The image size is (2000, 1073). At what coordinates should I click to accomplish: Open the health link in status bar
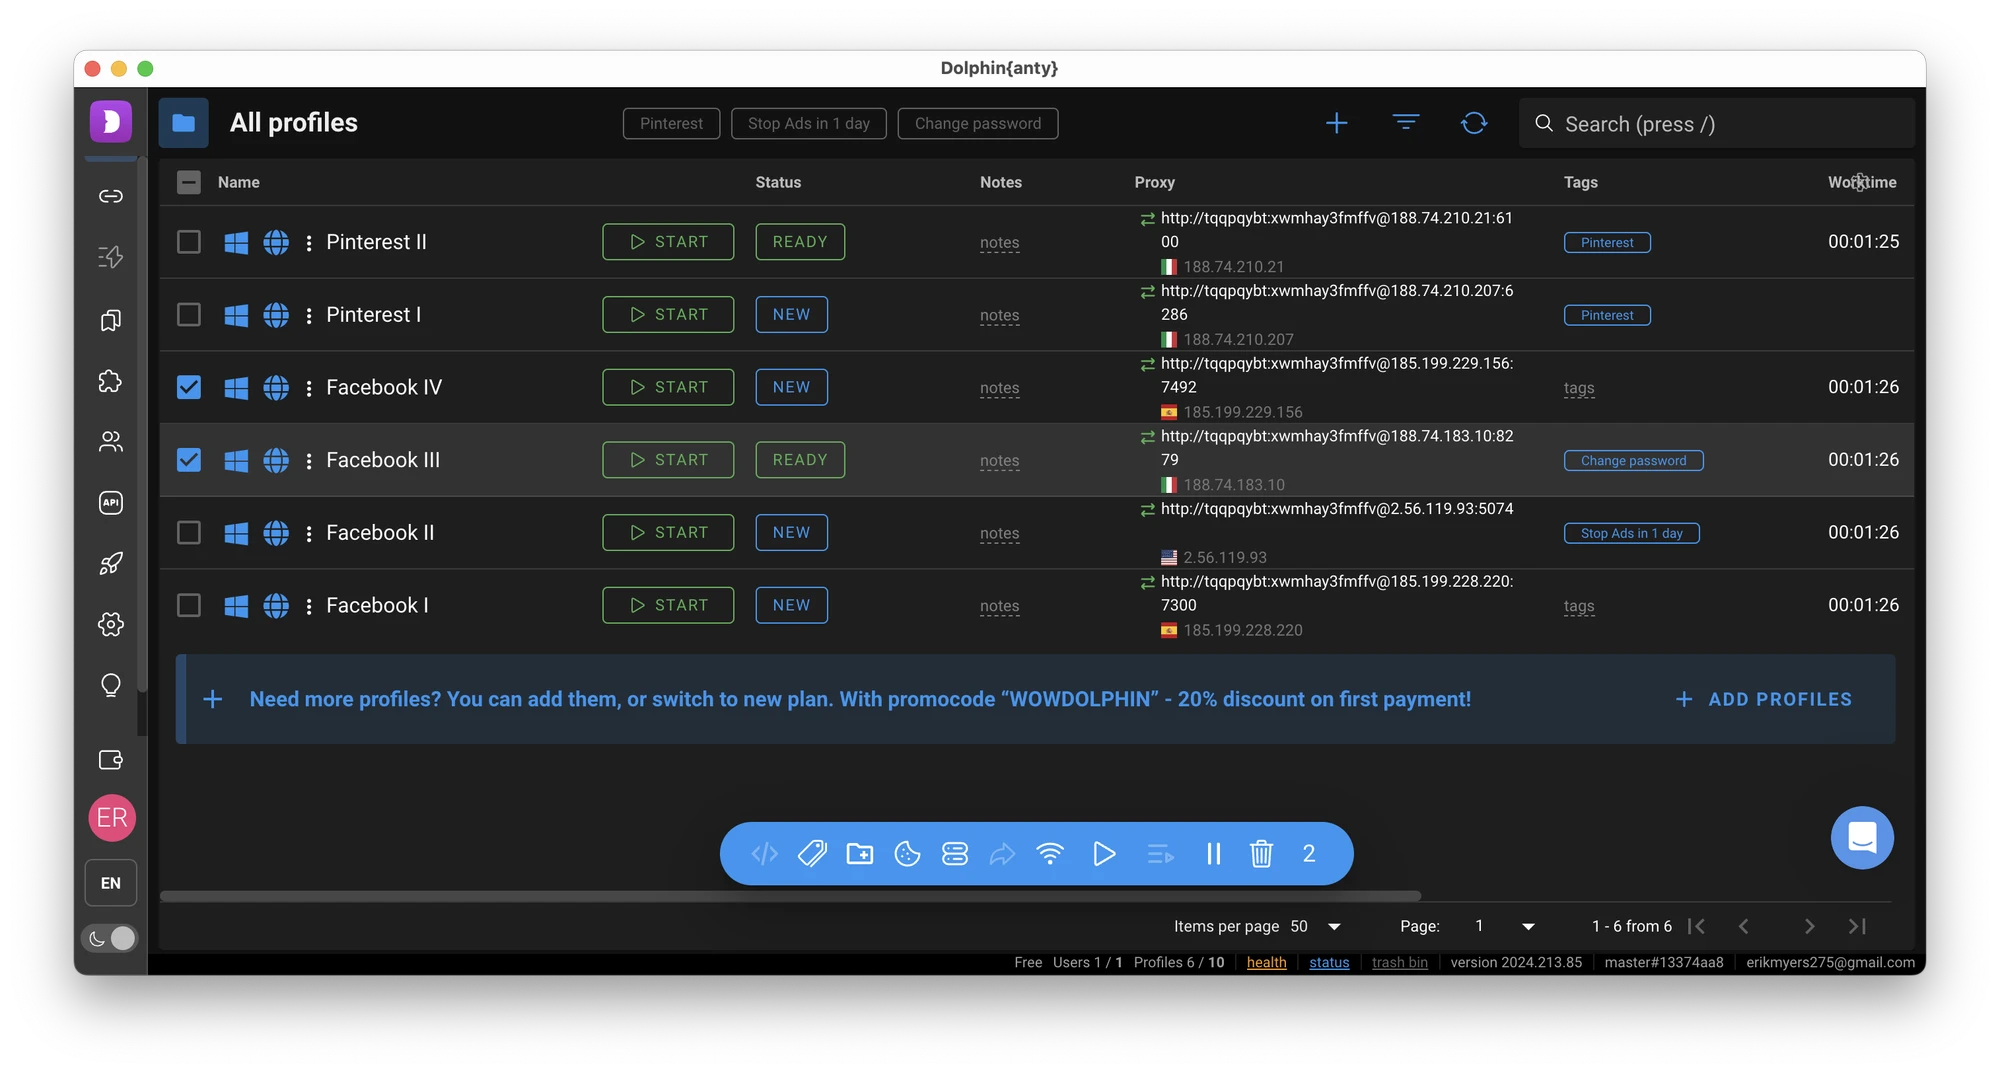coord(1267,962)
